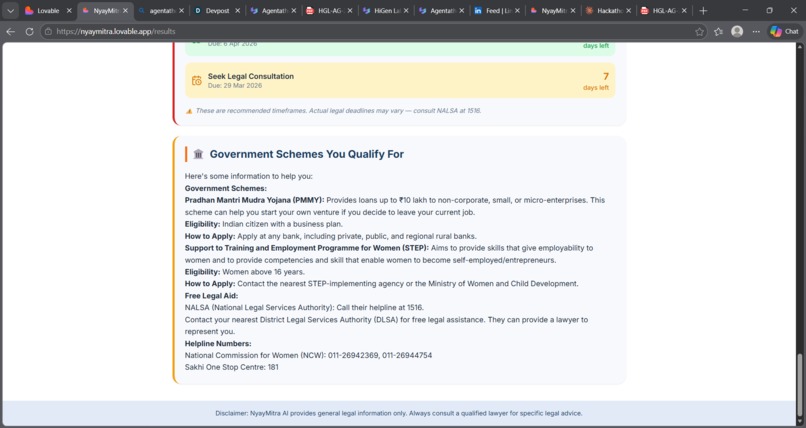Click the "Government Schemes:" bold label
This screenshot has width=806, height=428.
226,189
